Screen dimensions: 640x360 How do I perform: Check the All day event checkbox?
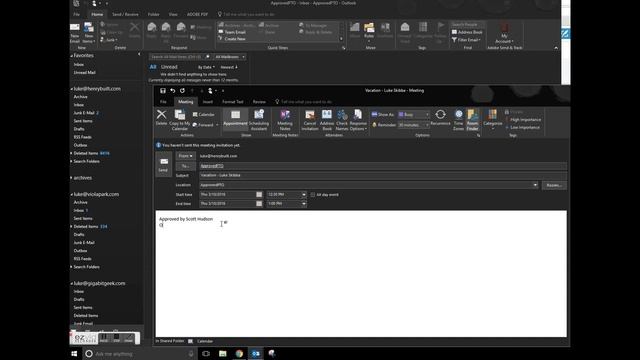click(313, 195)
